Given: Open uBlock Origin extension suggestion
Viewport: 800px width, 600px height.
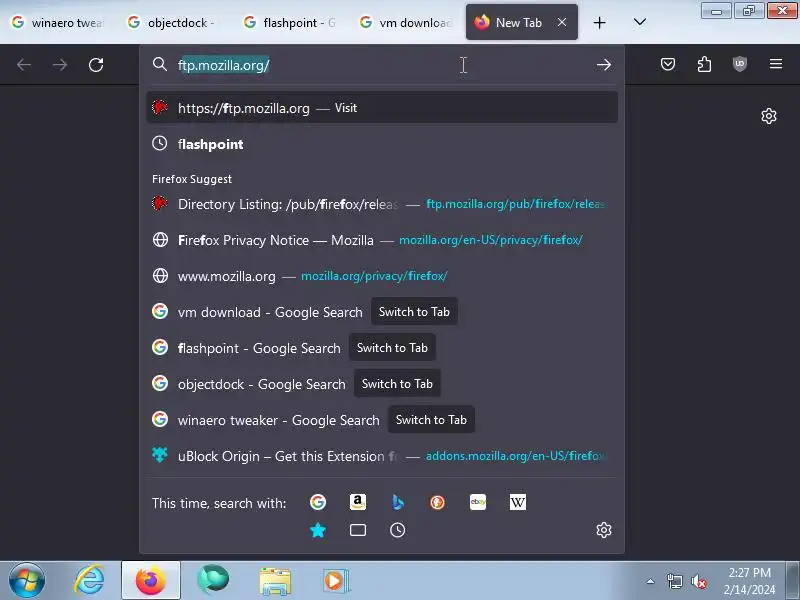Looking at the screenshot, I should 382,456.
